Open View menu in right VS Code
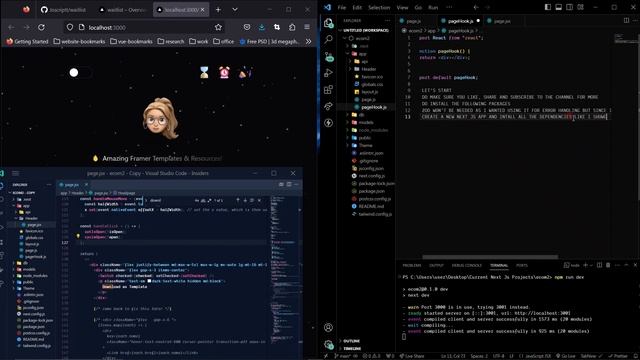 (x=402, y=7)
